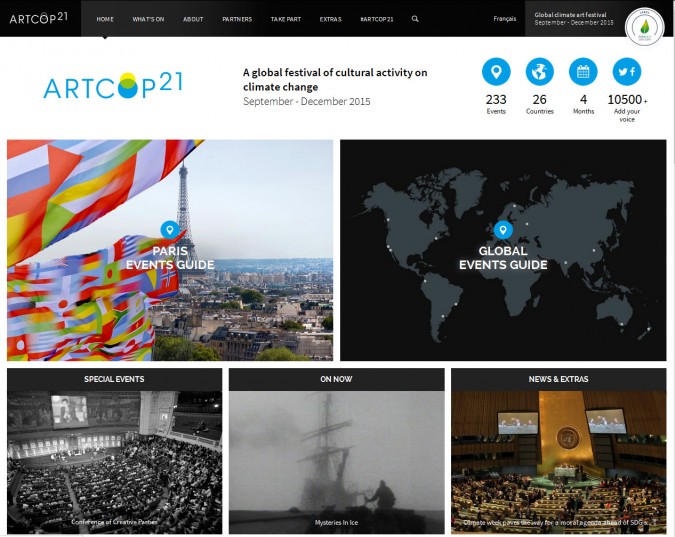Switch language to Français

[505, 19]
